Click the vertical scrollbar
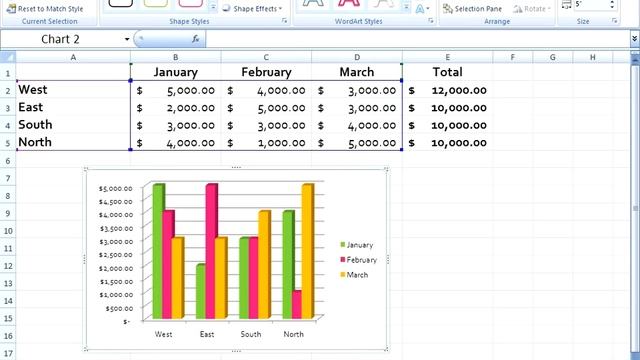Viewport: 640px width, 360px height. [x=635, y=208]
